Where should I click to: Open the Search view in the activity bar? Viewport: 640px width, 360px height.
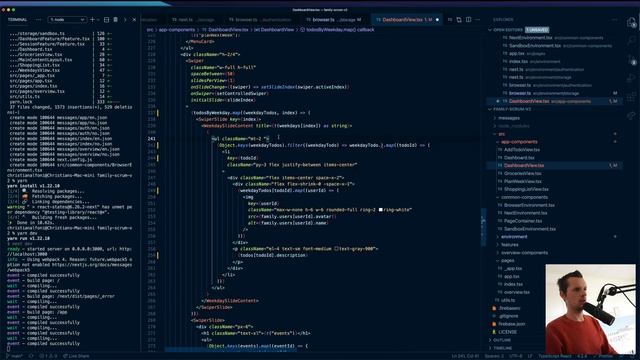point(631,40)
